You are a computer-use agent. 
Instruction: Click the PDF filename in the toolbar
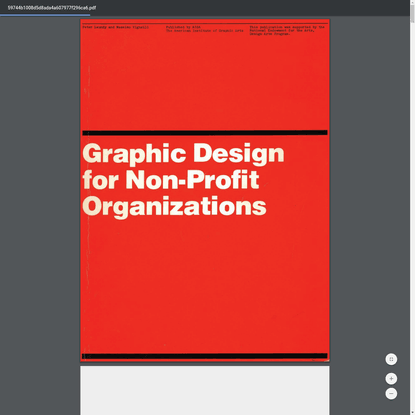tap(52, 8)
